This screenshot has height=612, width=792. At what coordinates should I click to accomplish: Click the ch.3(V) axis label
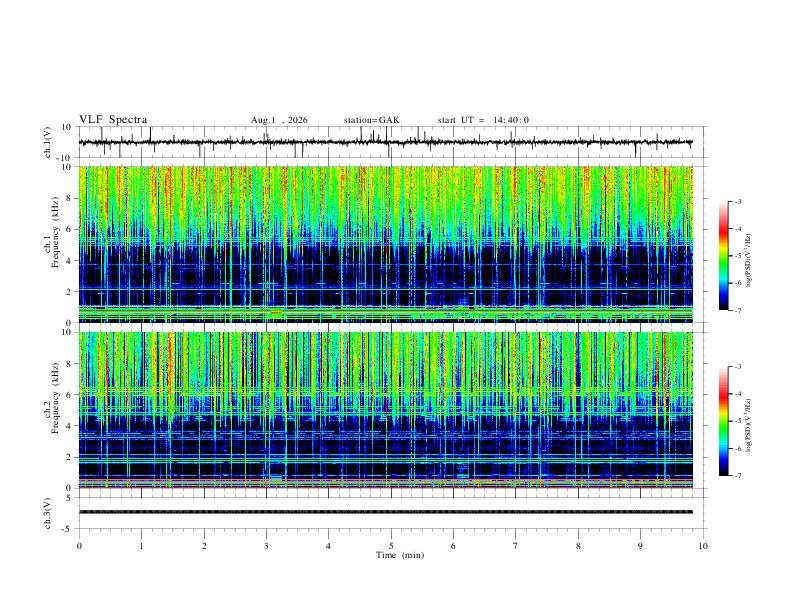tap(48, 513)
